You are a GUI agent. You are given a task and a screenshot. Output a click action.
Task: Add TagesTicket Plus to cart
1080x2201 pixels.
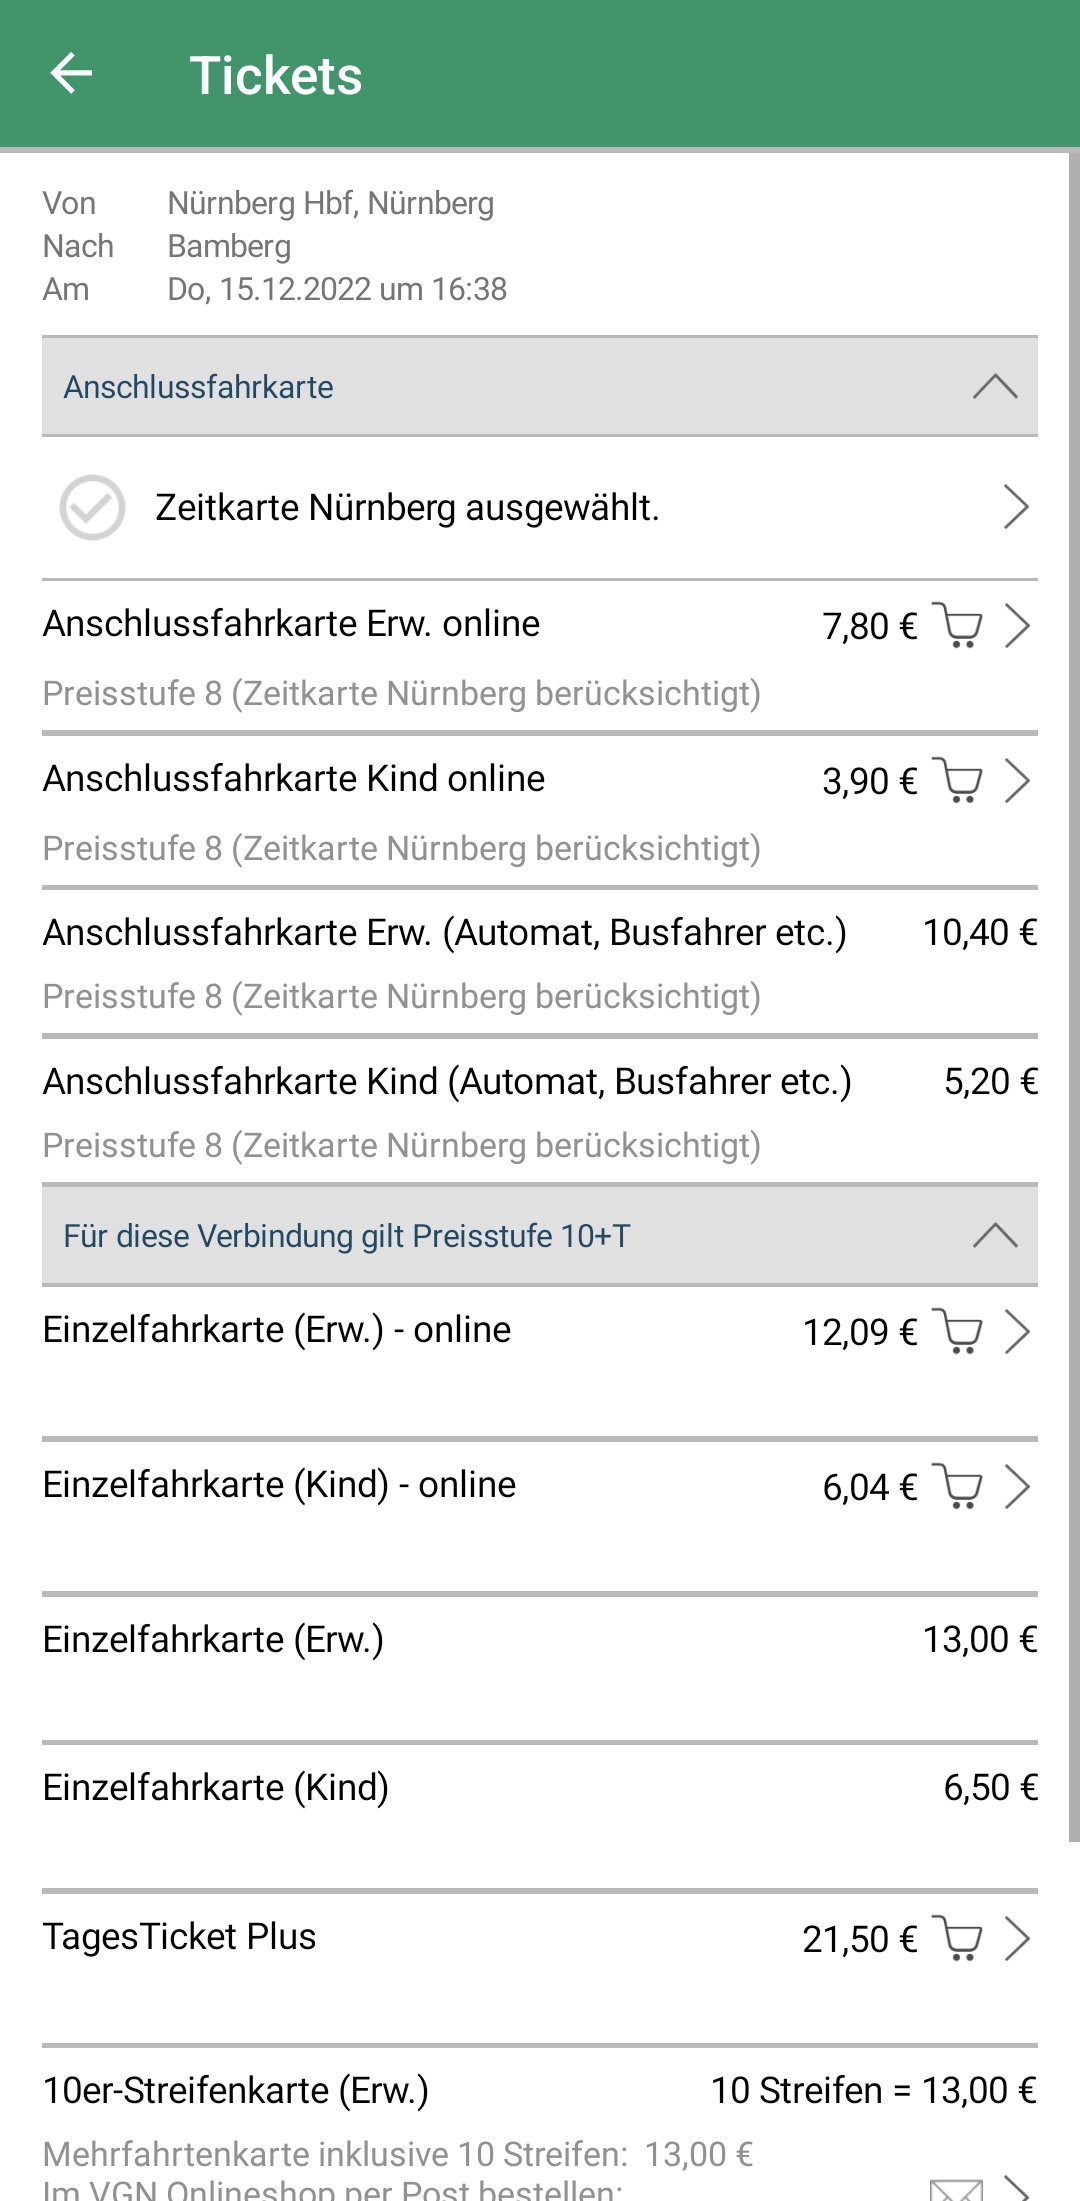tap(957, 1939)
